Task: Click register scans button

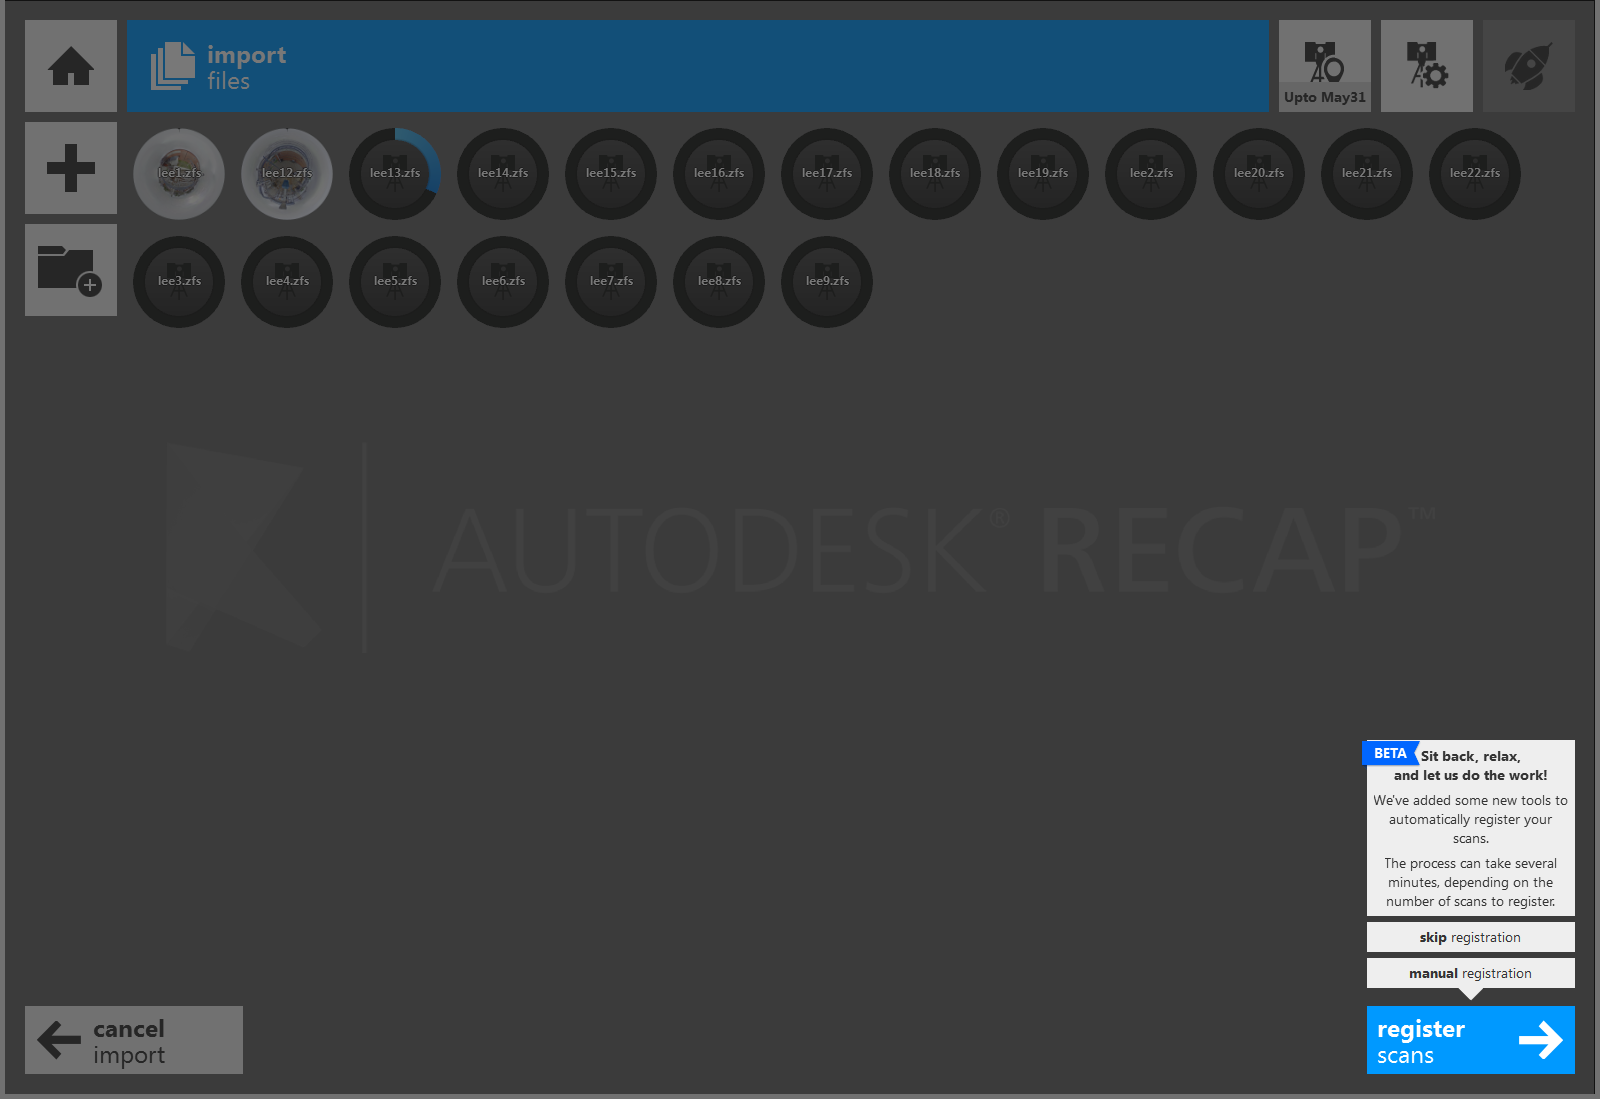Action: [x=1470, y=1040]
